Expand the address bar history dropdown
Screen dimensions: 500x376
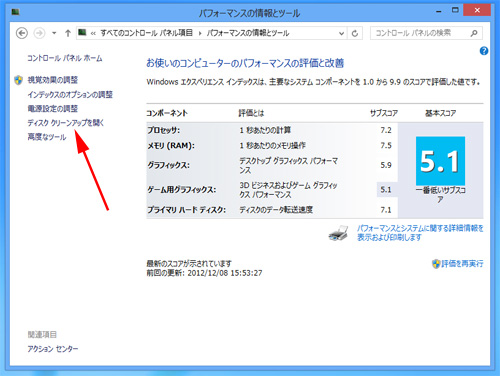click(x=341, y=33)
